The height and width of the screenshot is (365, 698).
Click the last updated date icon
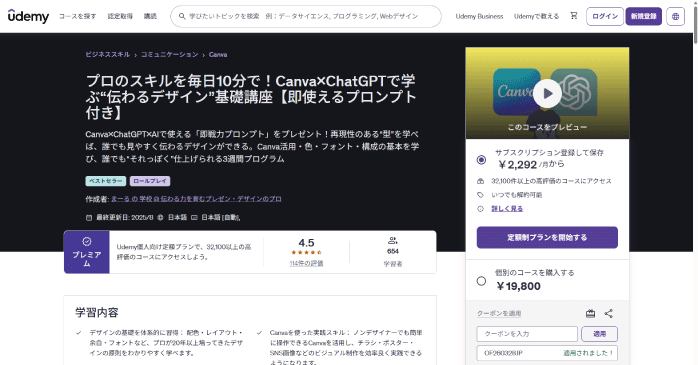click(x=89, y=218)
